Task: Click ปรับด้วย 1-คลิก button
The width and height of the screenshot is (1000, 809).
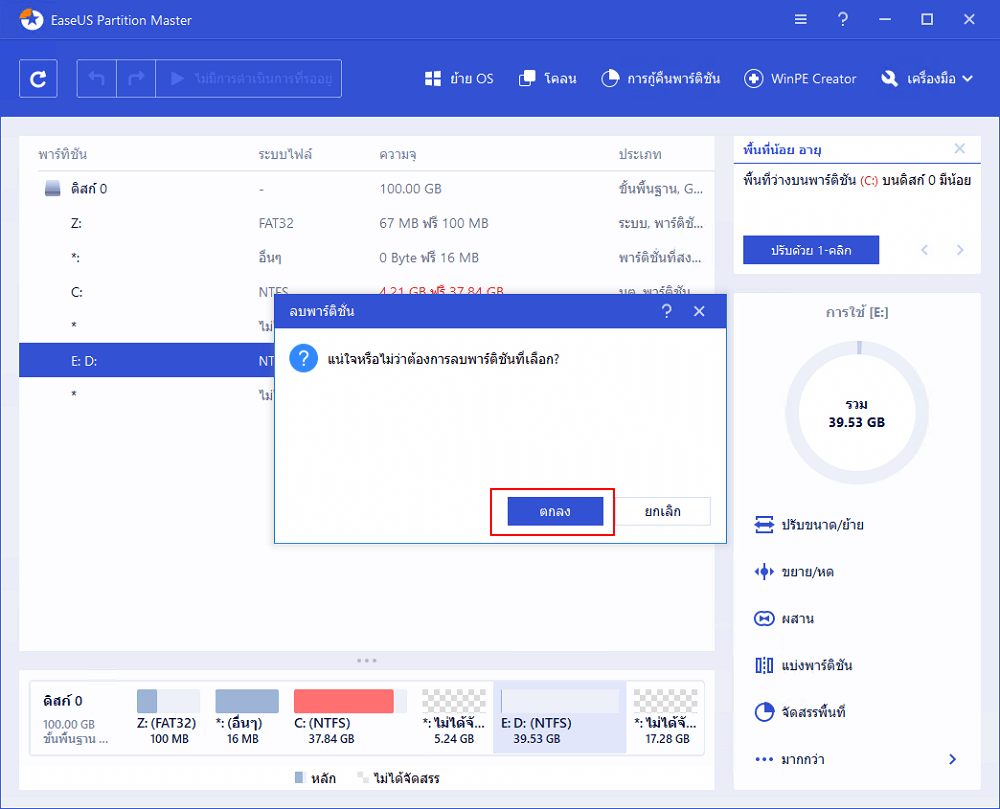Action: [x=811, y=250]
